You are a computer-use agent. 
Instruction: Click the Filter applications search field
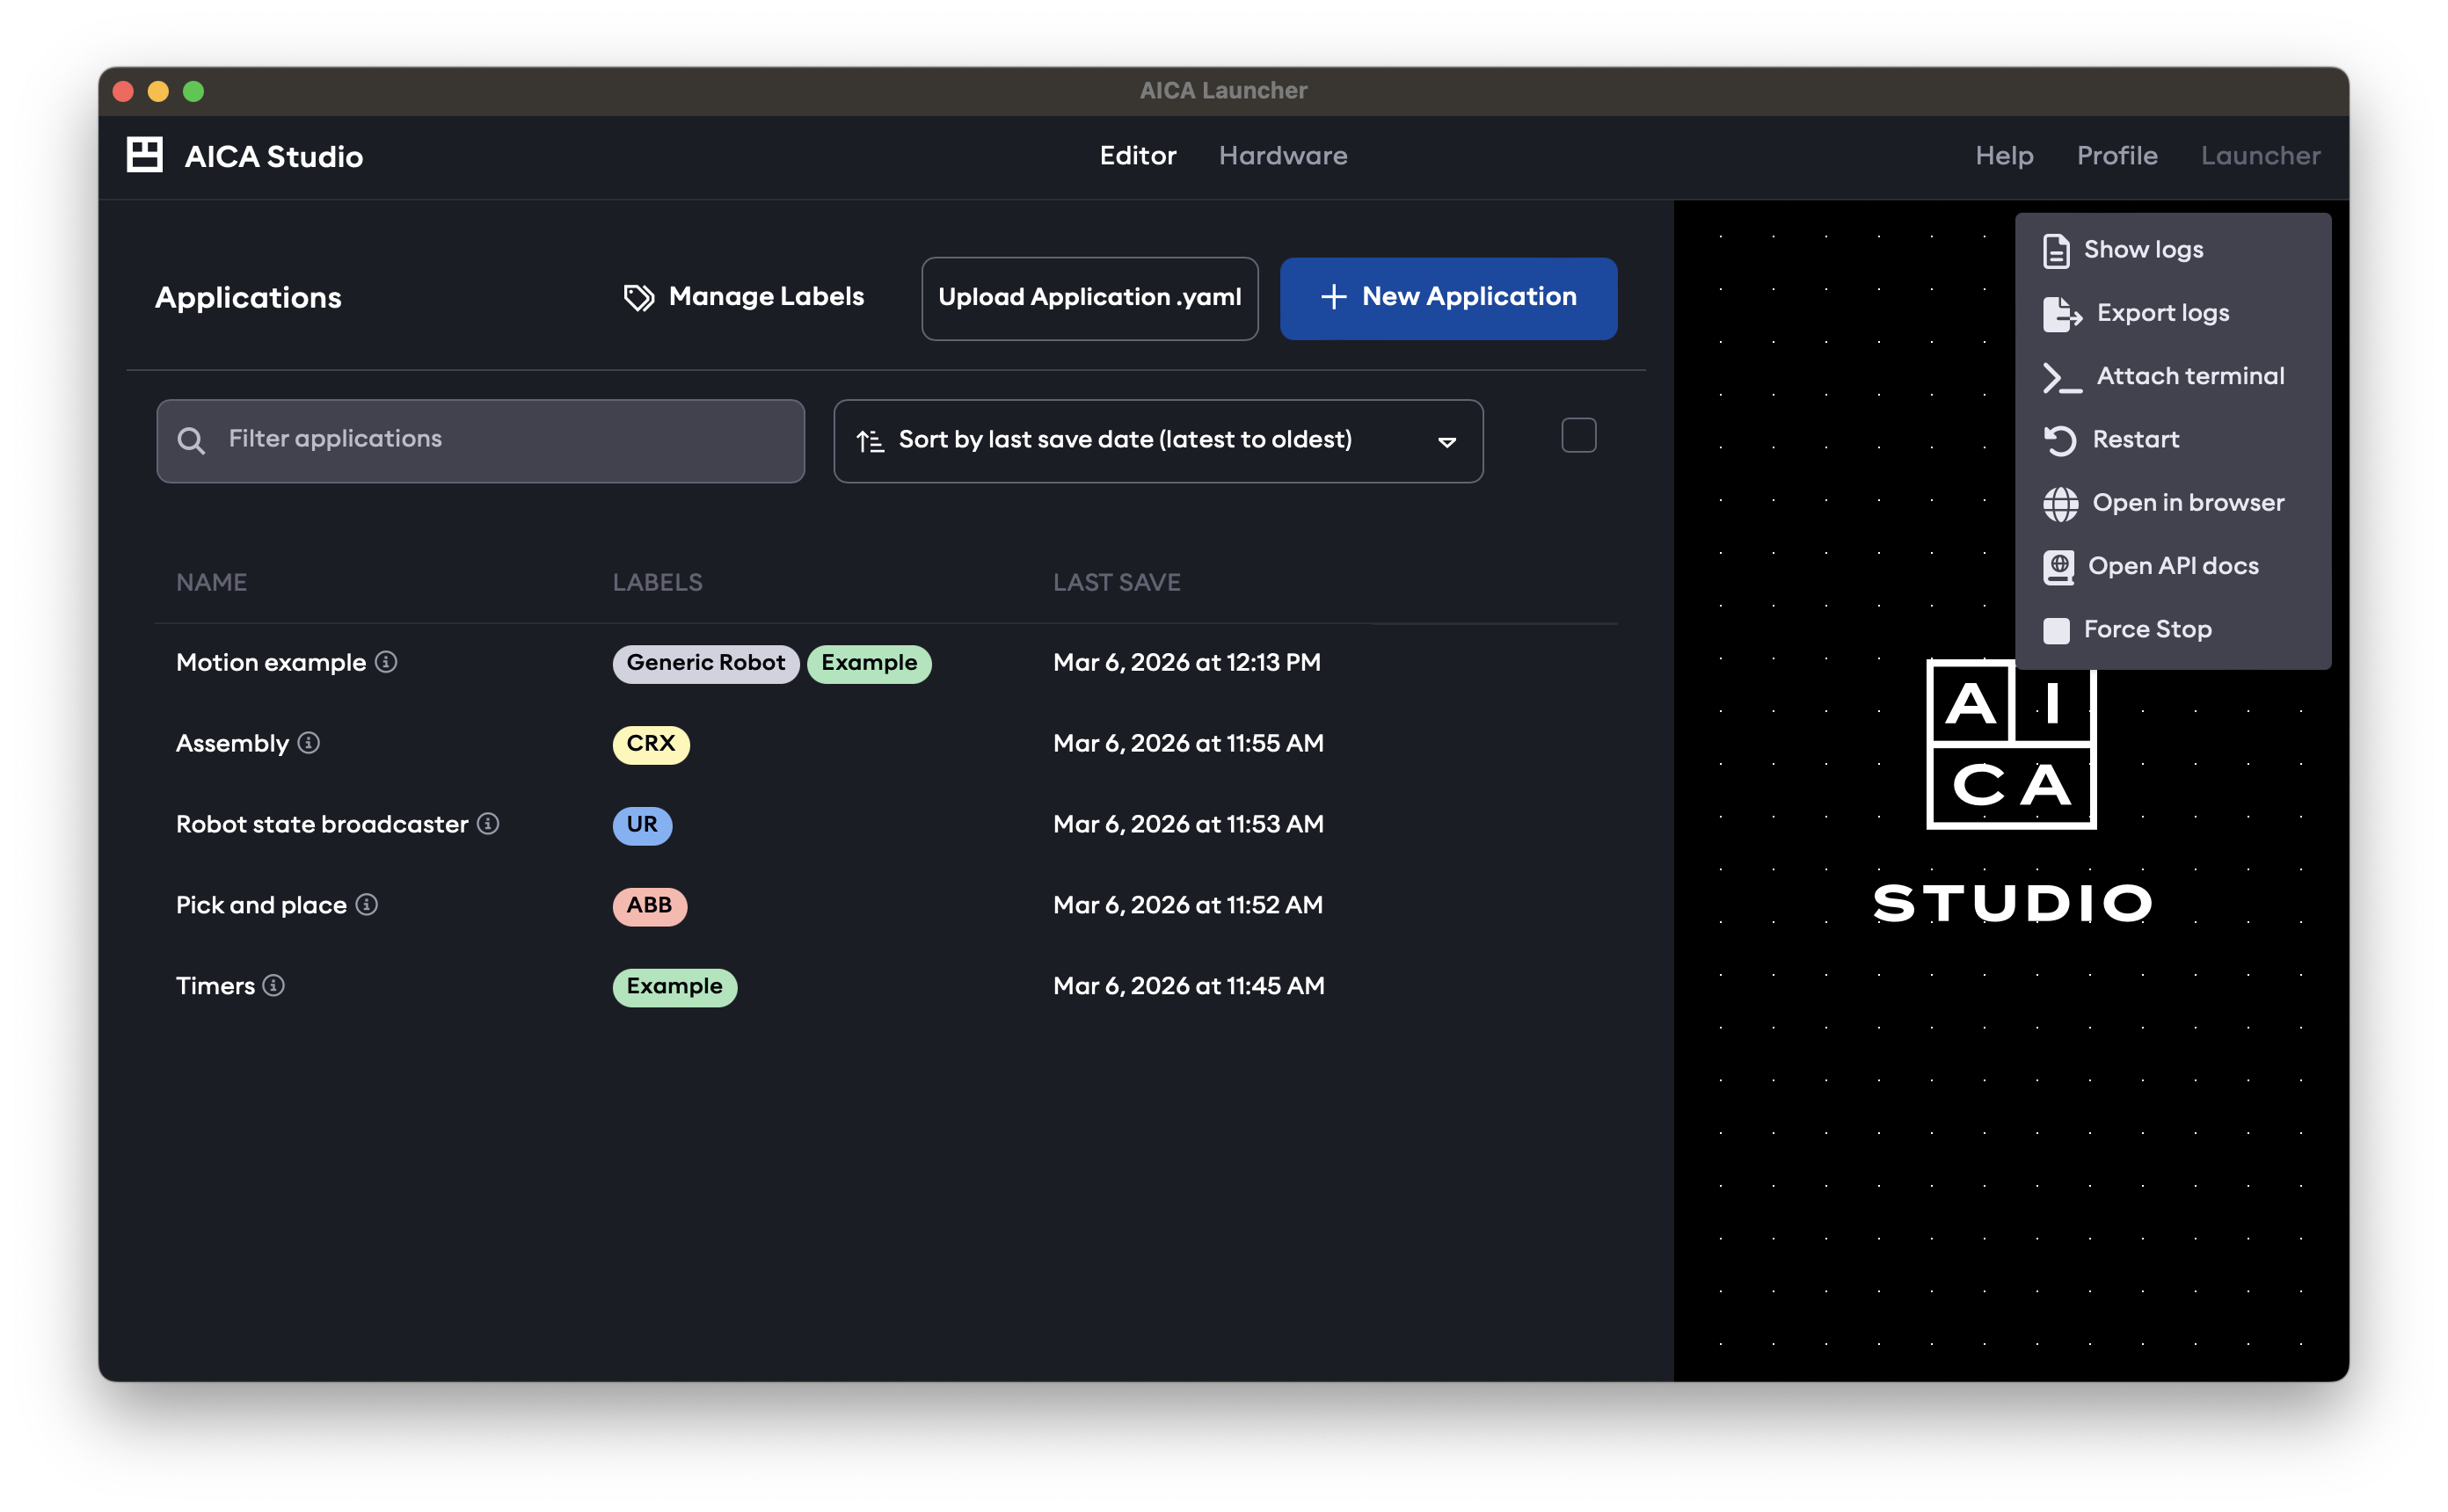pyautogui.click(x=480, y=440)
